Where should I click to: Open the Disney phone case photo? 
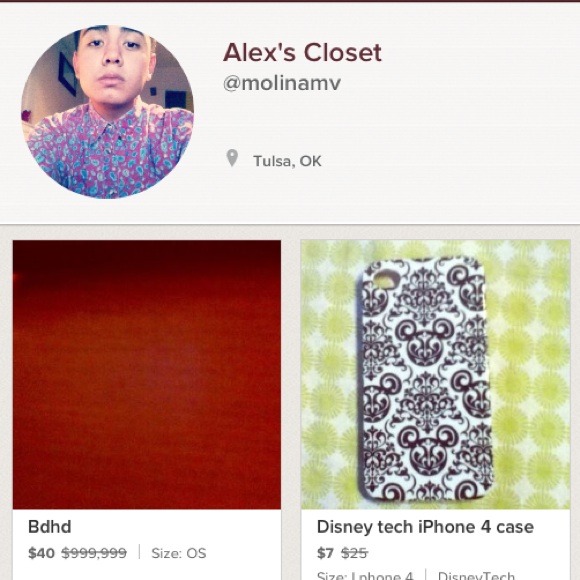click(x=435, y=374)
